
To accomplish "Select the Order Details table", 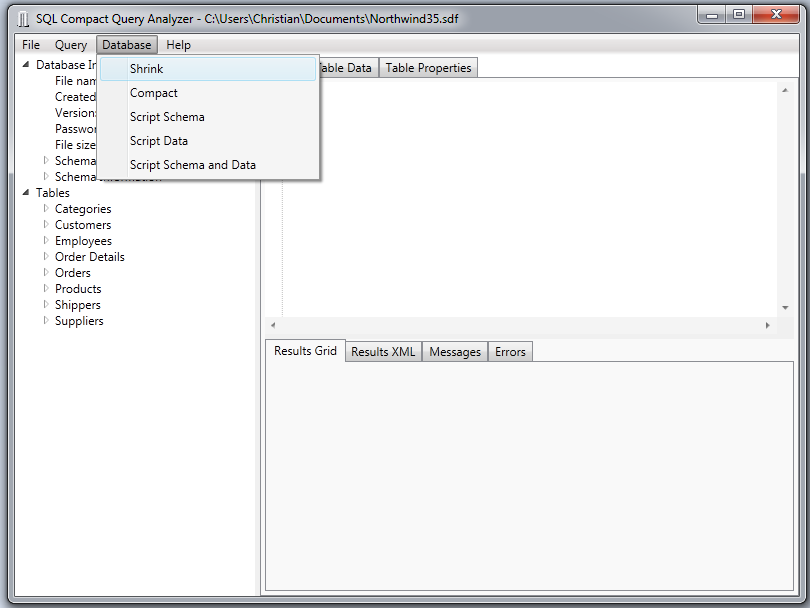I will coord(90,257).
